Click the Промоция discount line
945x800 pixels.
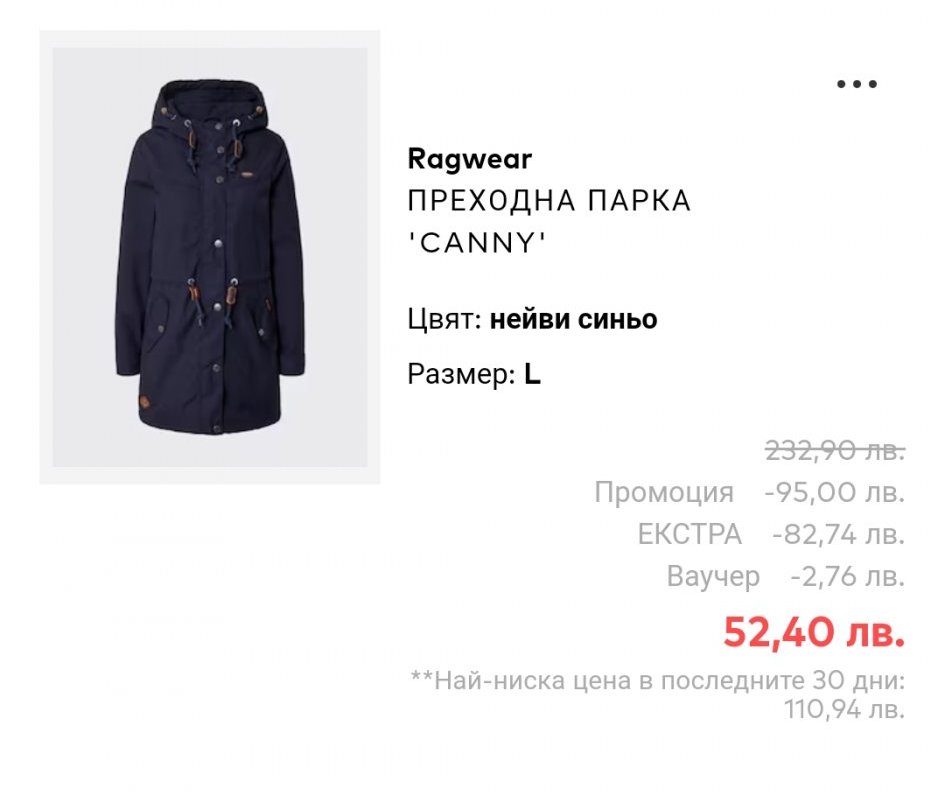[750, 493]
